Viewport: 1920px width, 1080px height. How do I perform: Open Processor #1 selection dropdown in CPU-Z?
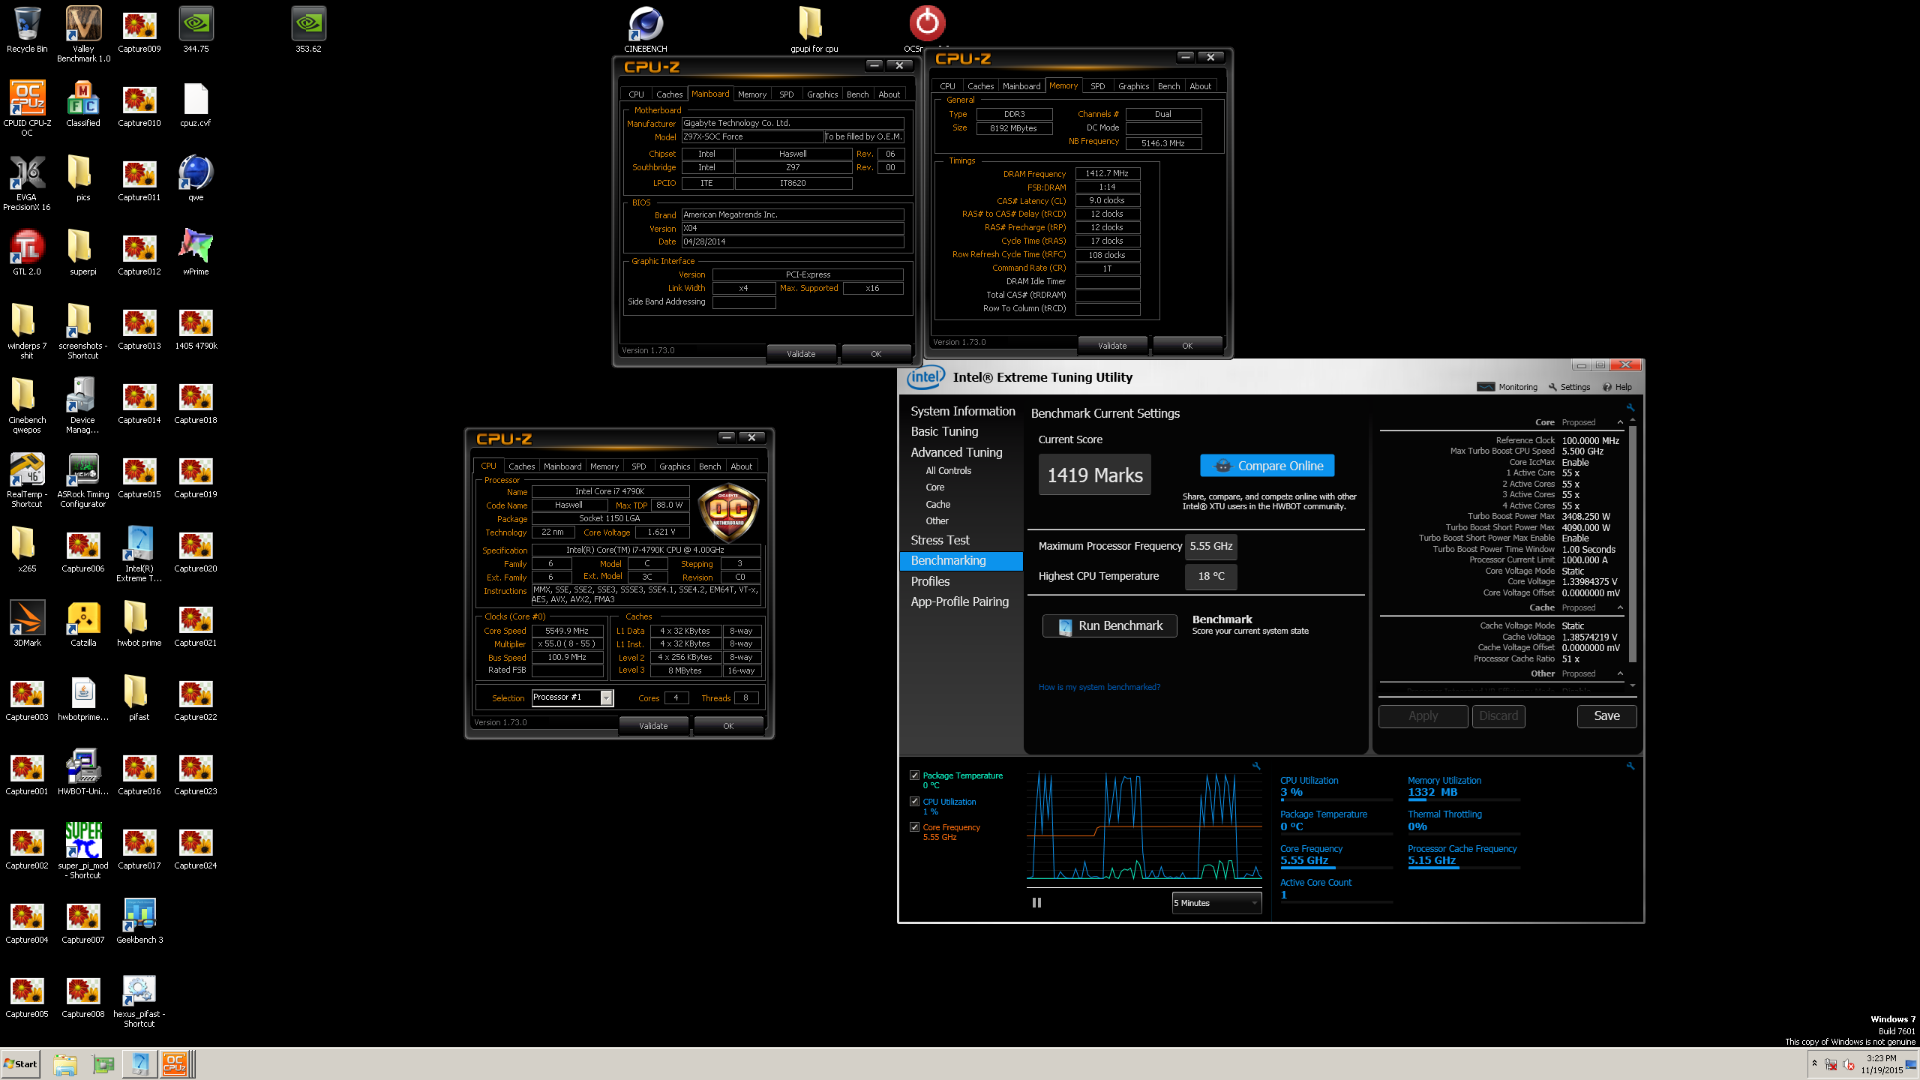pyautogui.click(x=572, y=697)
